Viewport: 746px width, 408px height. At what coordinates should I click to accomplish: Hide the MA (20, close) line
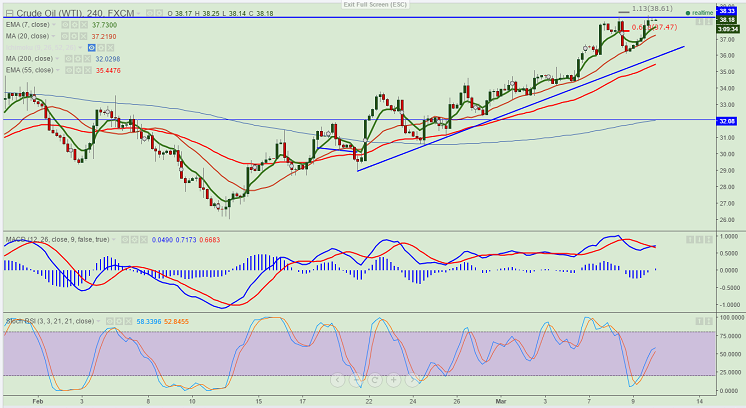65,36
